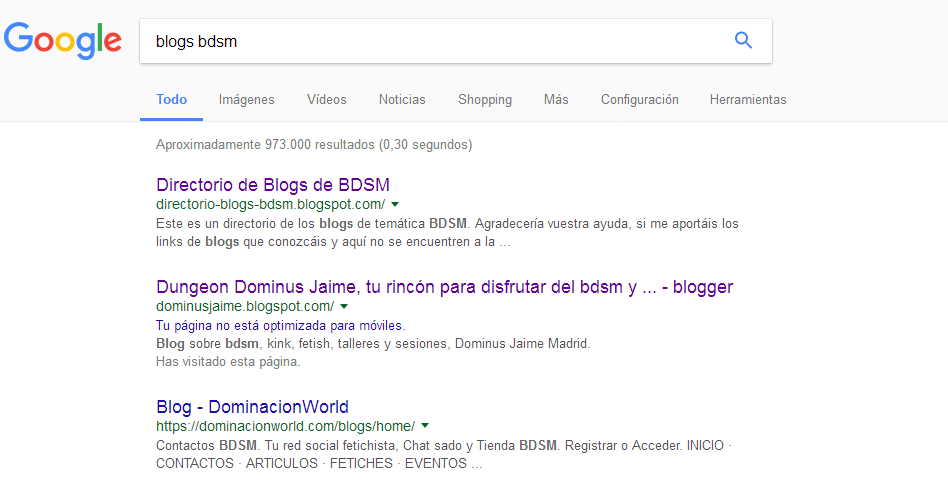This screenshot has height=488, width=948.
Task: Open the Vídeos tab
Action: [x=326, y=99]
